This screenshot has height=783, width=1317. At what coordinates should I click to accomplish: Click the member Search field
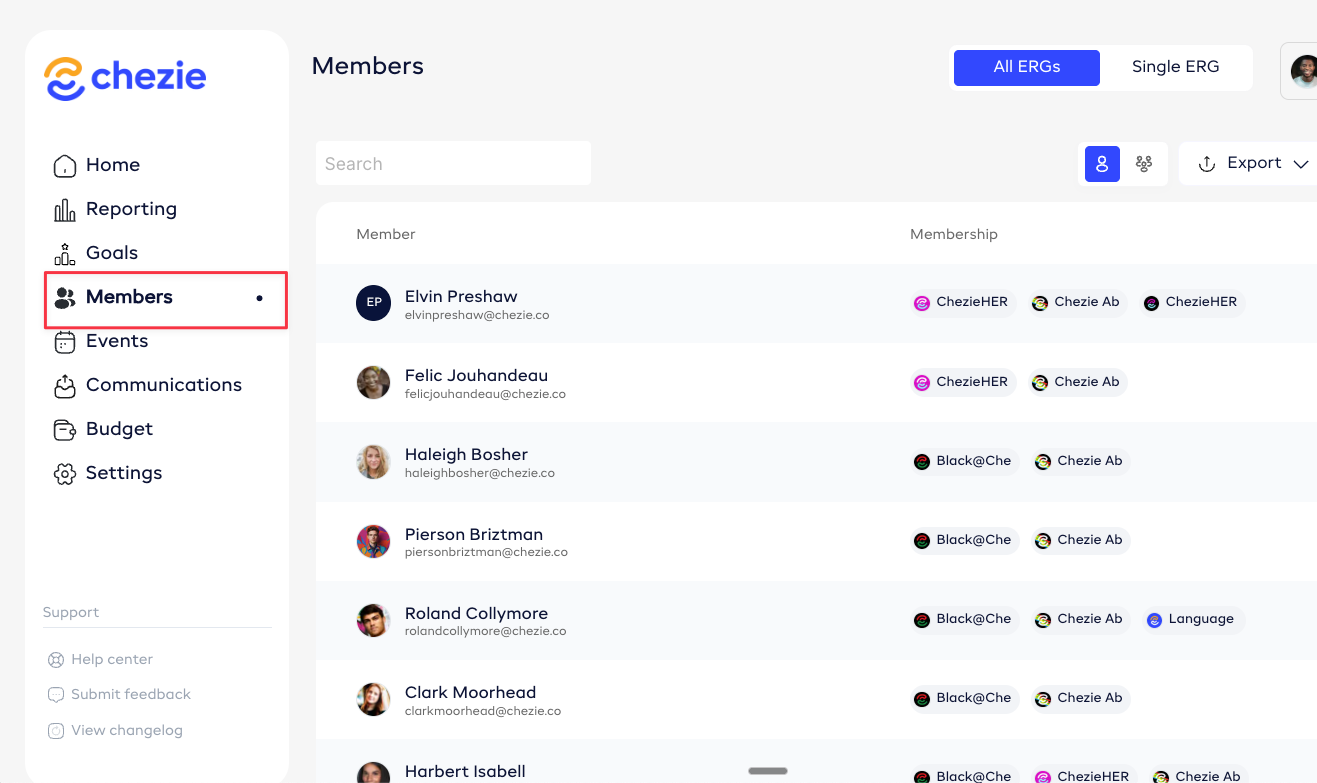pyautogui.click(x=453, y=164)
